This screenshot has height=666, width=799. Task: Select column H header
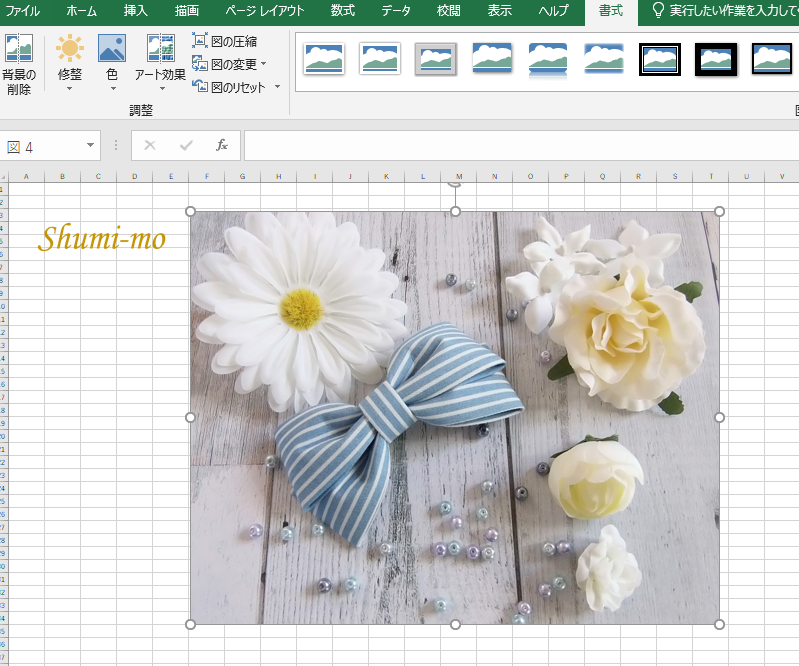click(x=278, y=177)
